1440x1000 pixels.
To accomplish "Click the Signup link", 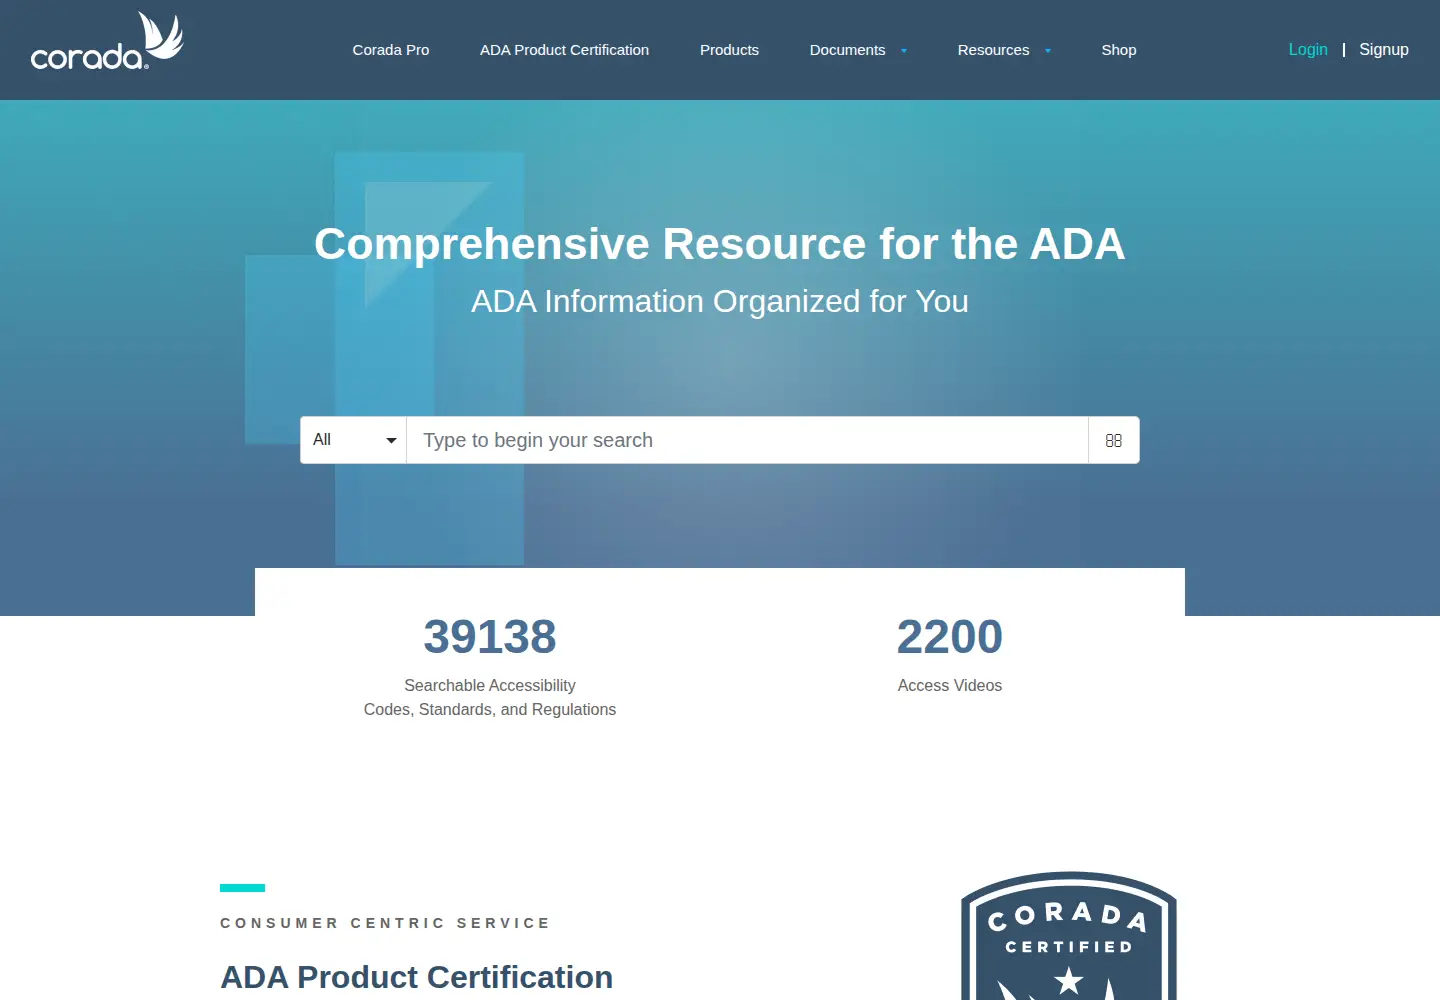I will coord(1384,50).
